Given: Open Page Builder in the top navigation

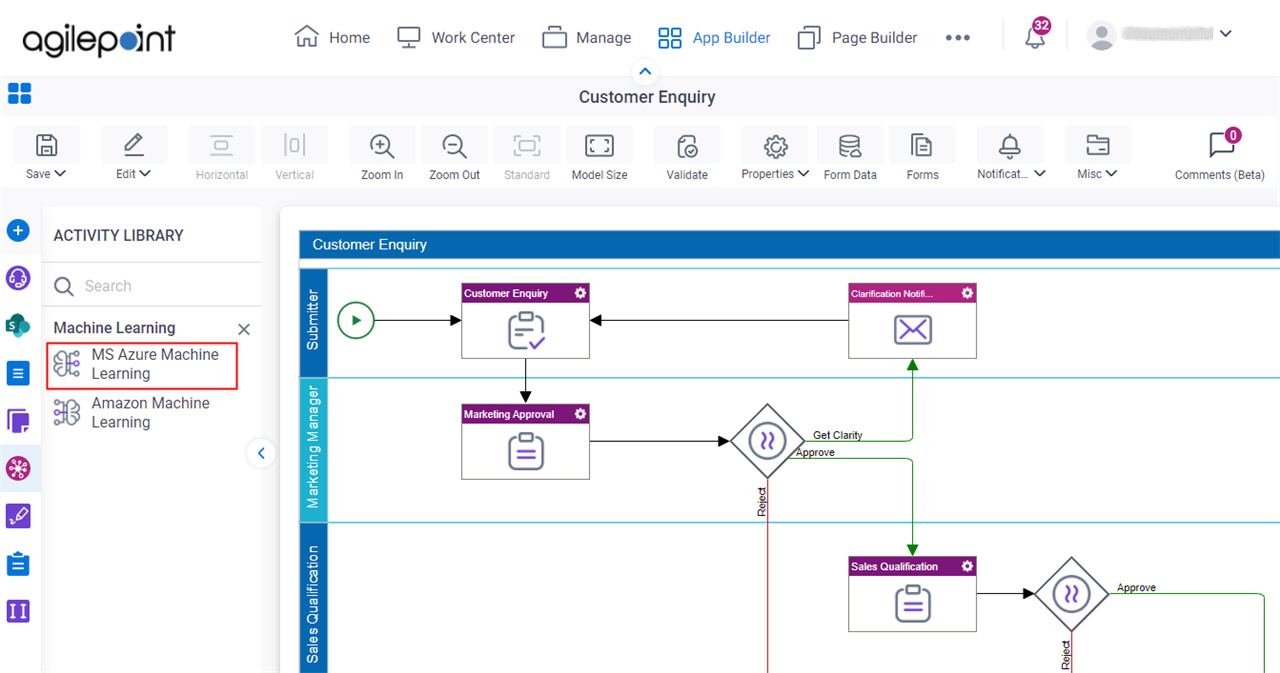Looking at the screenshot, I should [857, 37].
